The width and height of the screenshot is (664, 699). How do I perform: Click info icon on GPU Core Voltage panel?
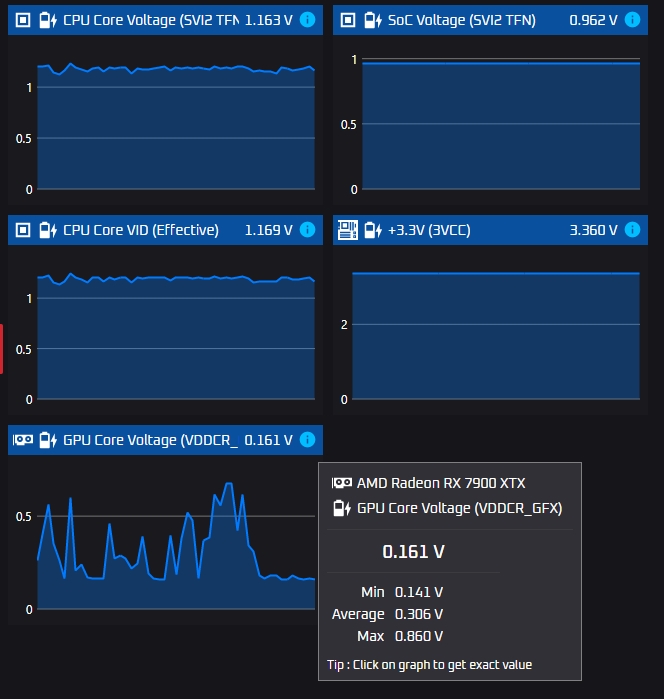pyautogui.click(x=307, y=440)
